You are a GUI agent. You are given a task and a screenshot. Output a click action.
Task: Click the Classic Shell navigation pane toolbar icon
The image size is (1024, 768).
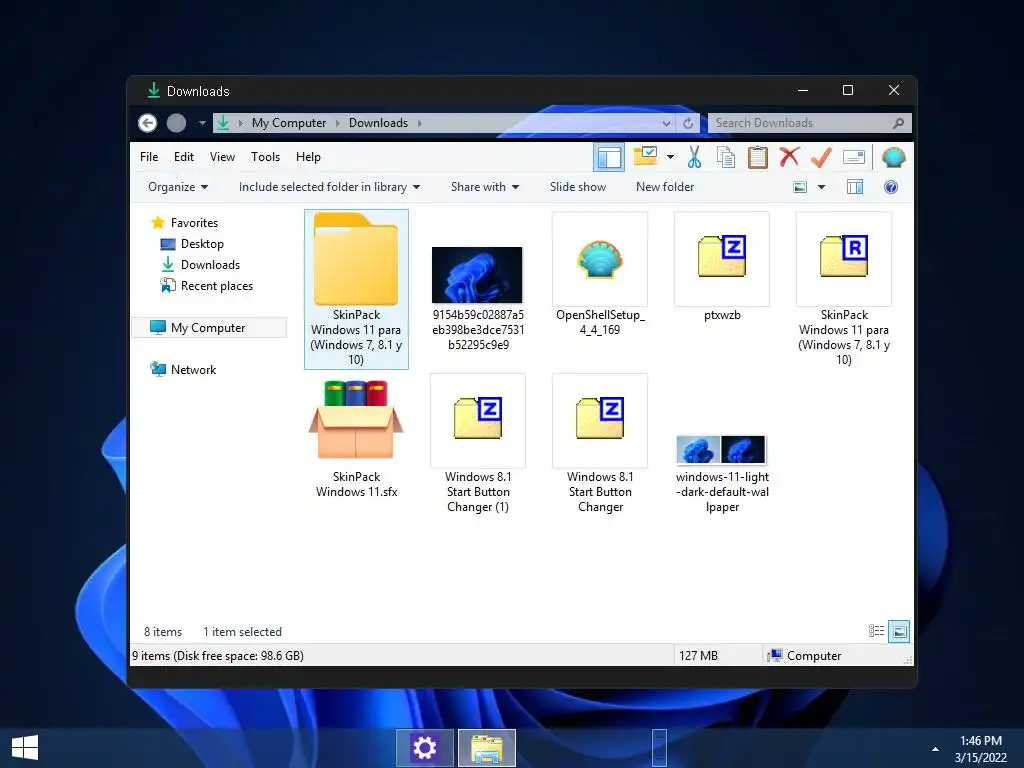click(x=609, y=157)
